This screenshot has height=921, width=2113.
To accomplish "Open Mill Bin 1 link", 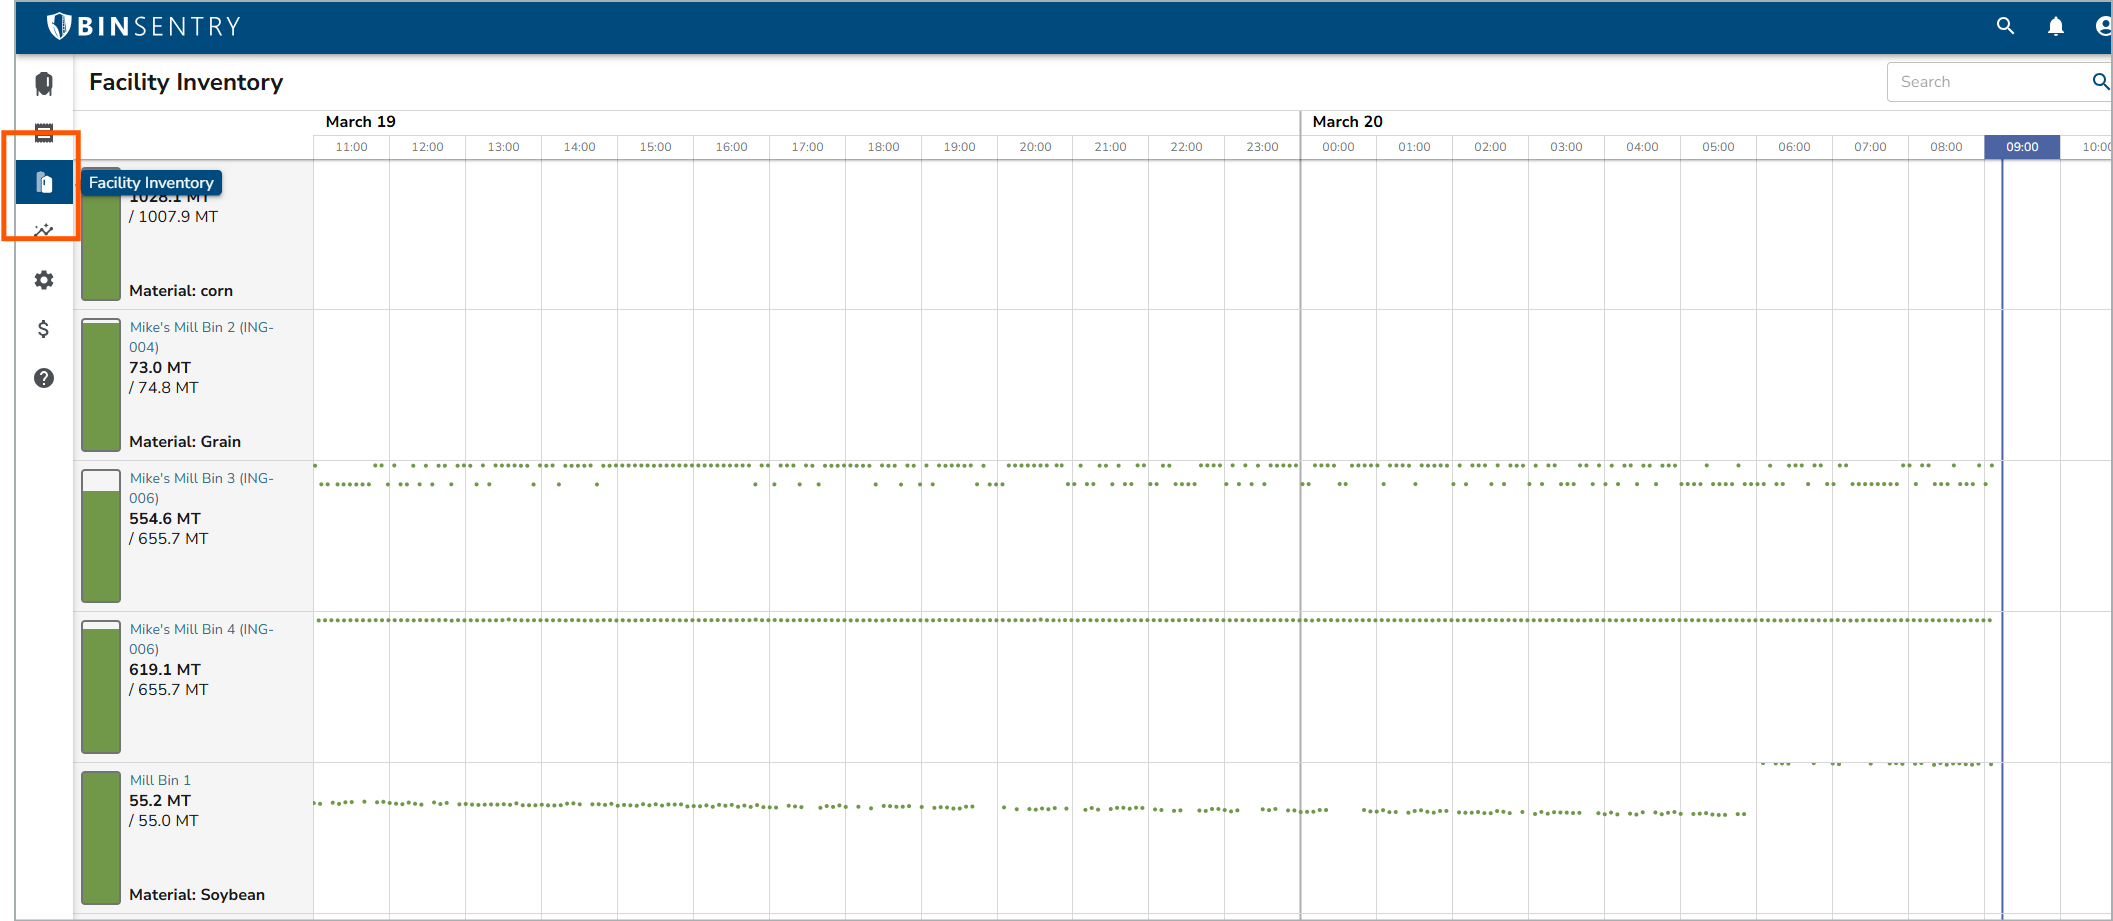I will [x=161, y=779].
